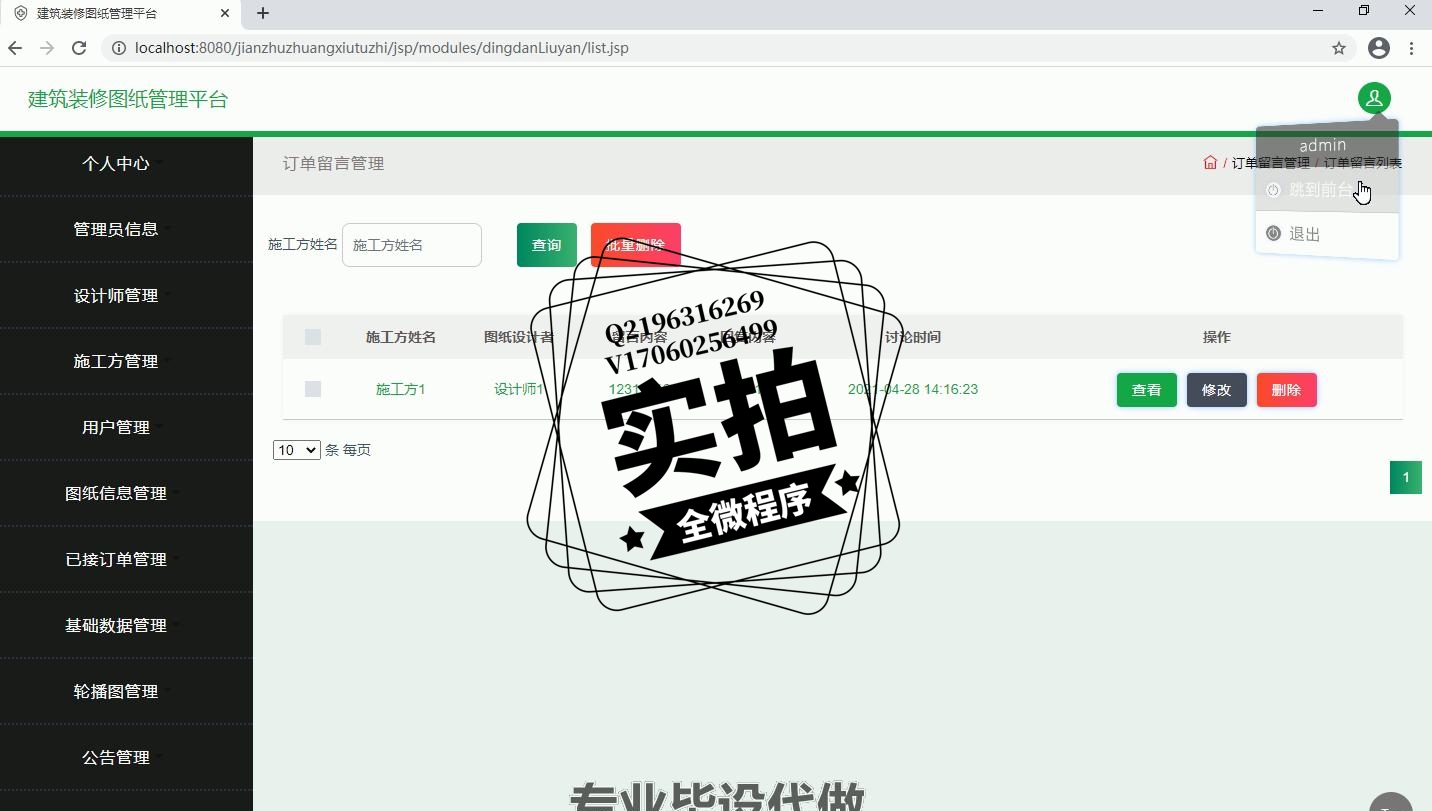Click the 讨论时间 column header

[913, 337]
